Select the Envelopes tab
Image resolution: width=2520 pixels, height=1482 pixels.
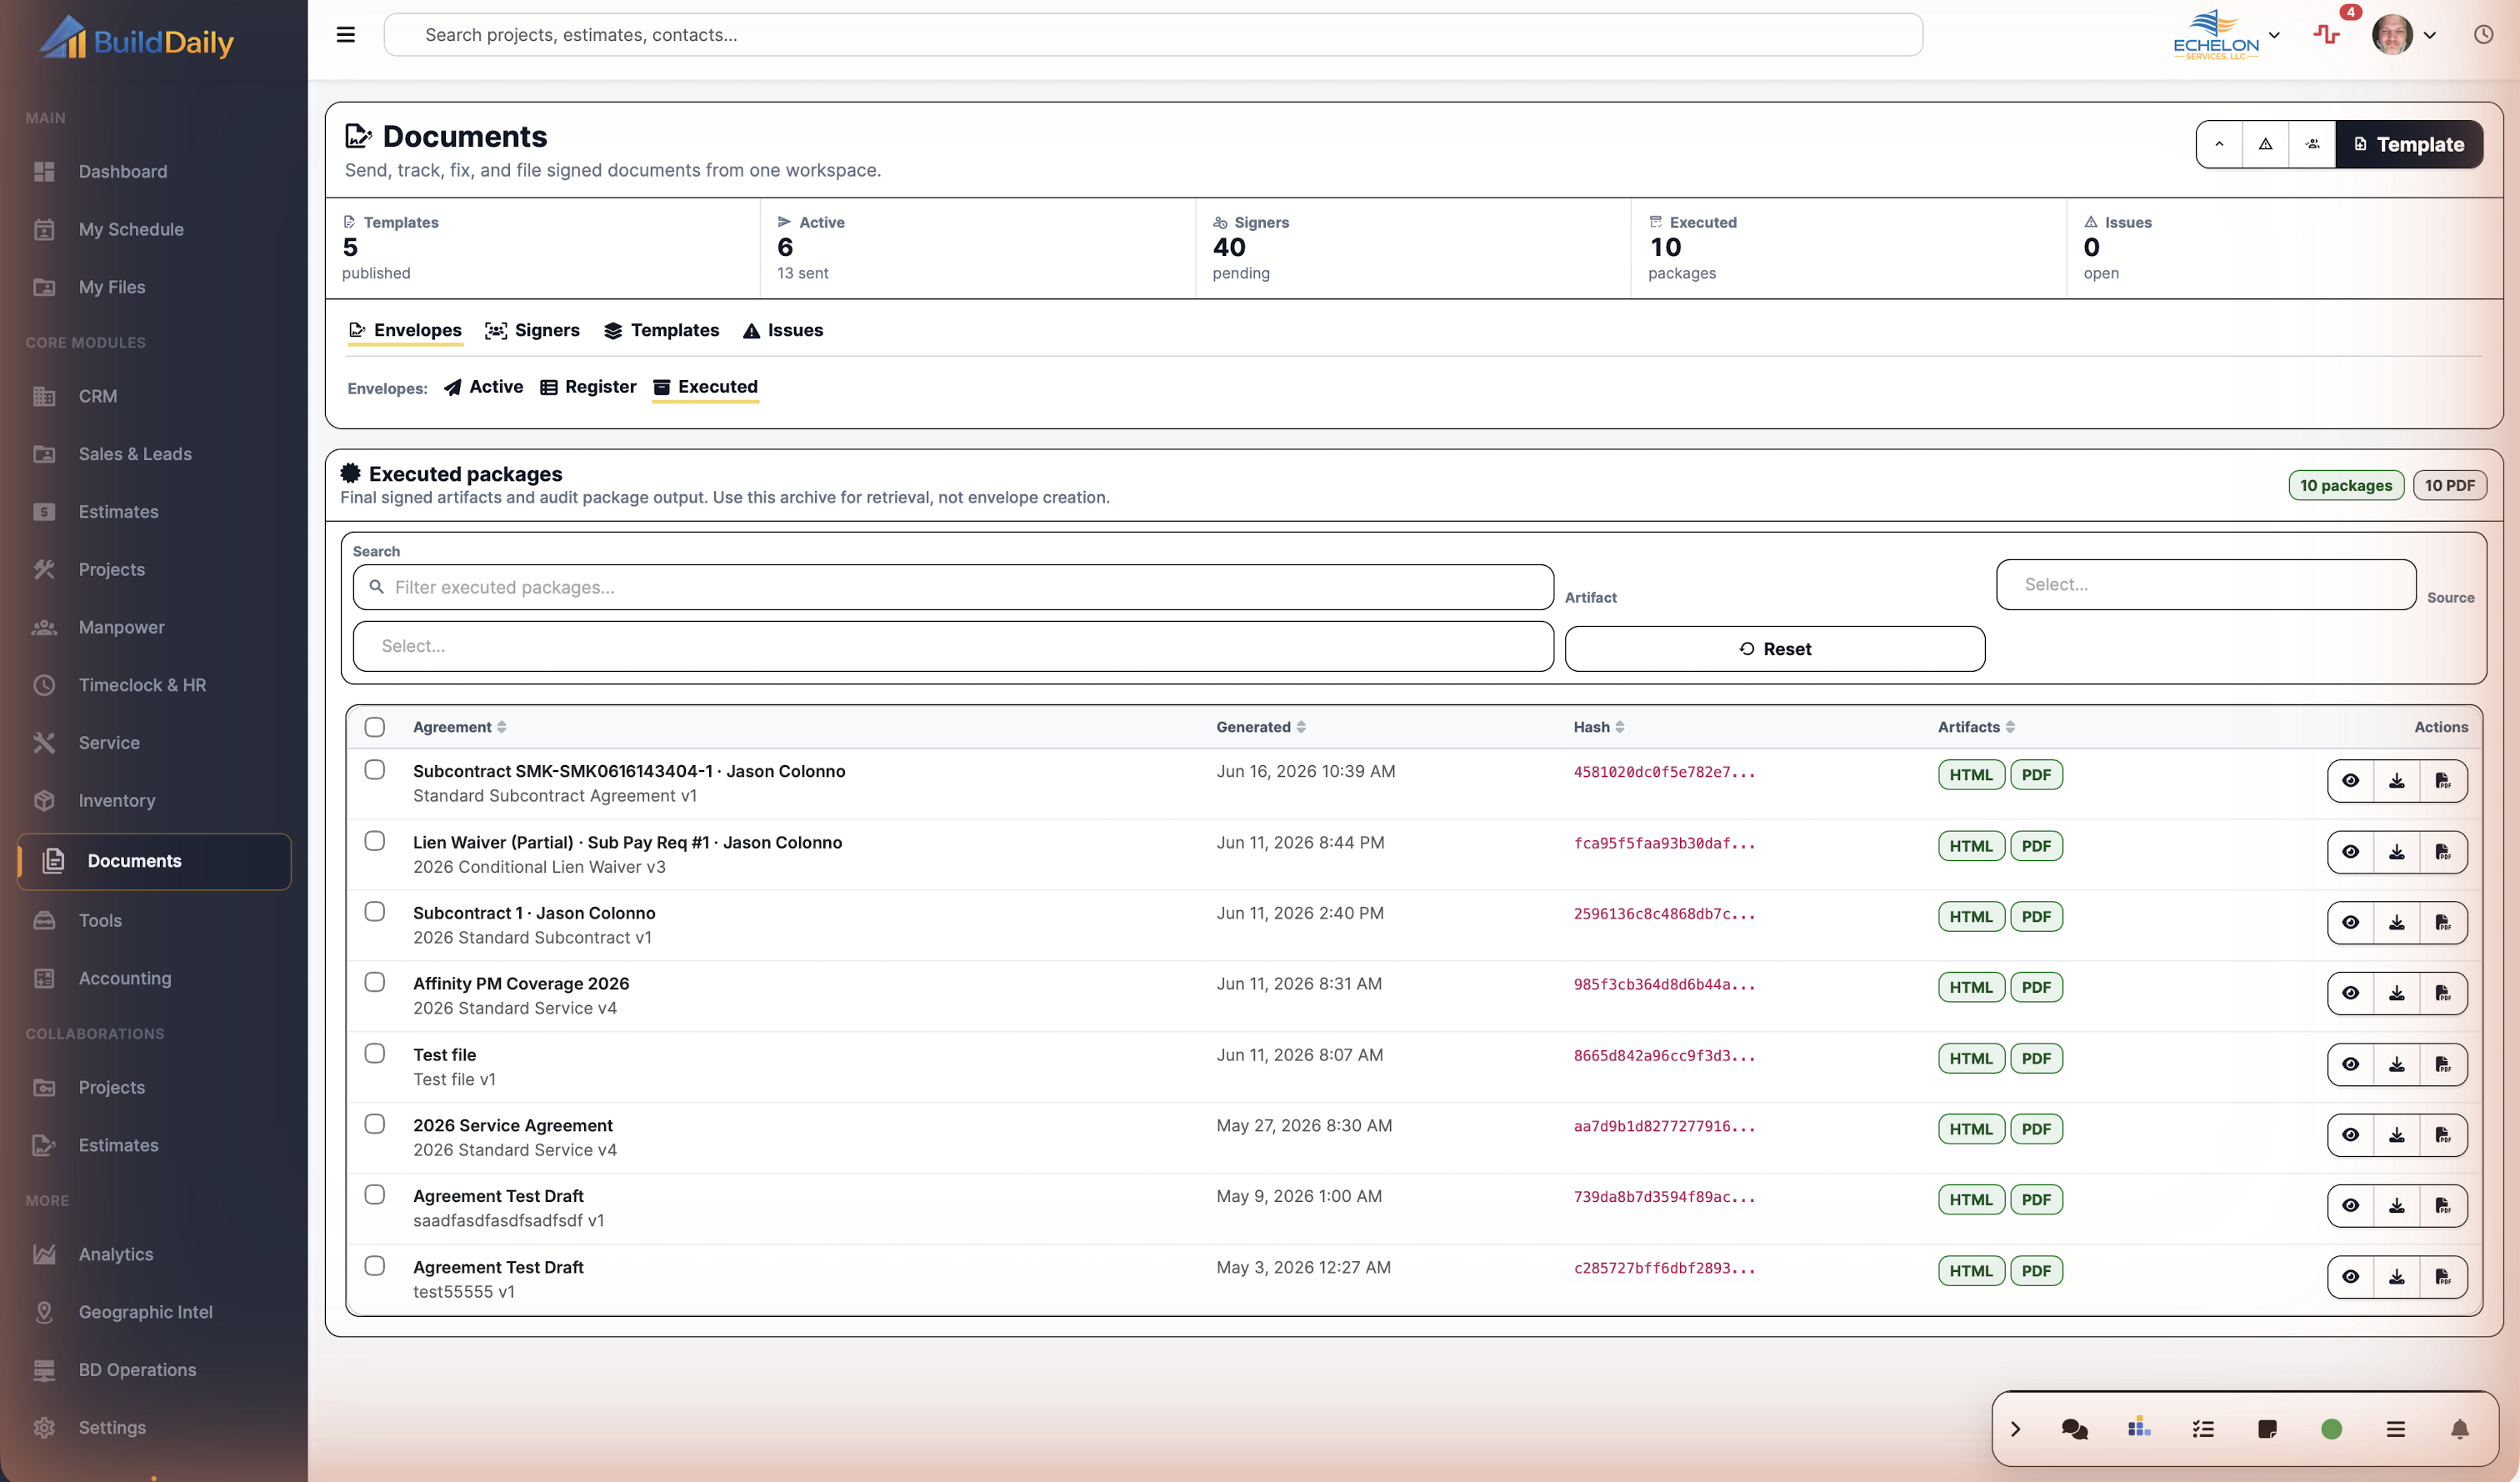tap(405, 330)
